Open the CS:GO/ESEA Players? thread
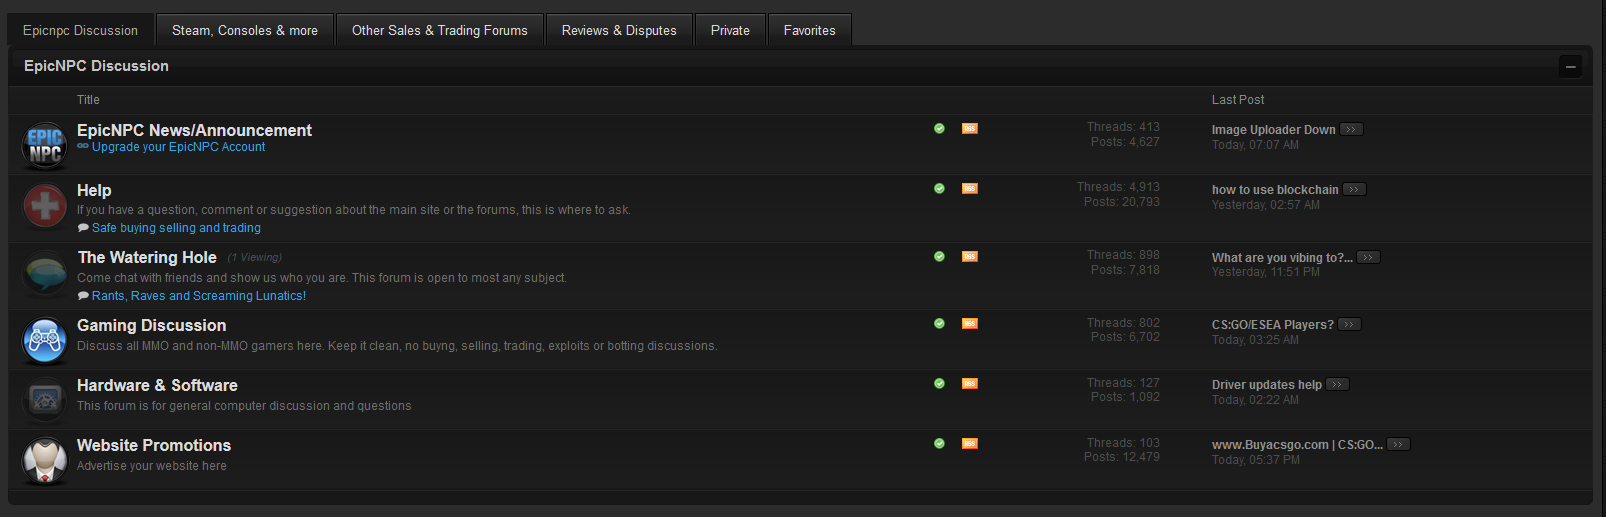Screen dimensions: 1606x517 click(1272, 325)
